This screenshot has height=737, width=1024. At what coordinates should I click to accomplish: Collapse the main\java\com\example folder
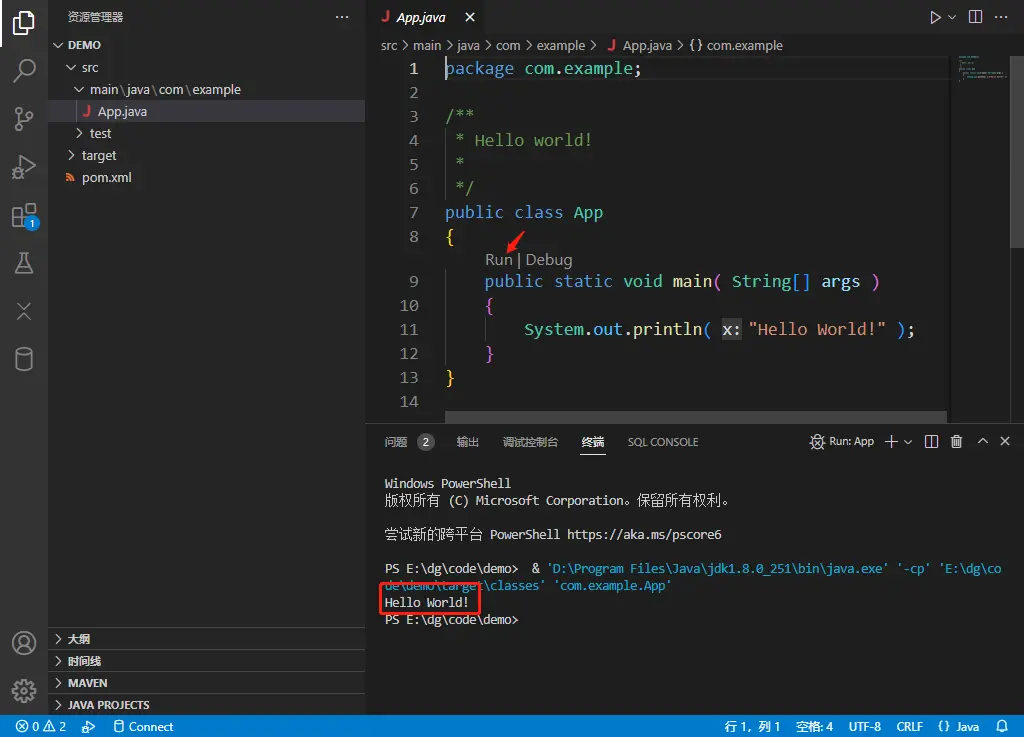point(206,89)
